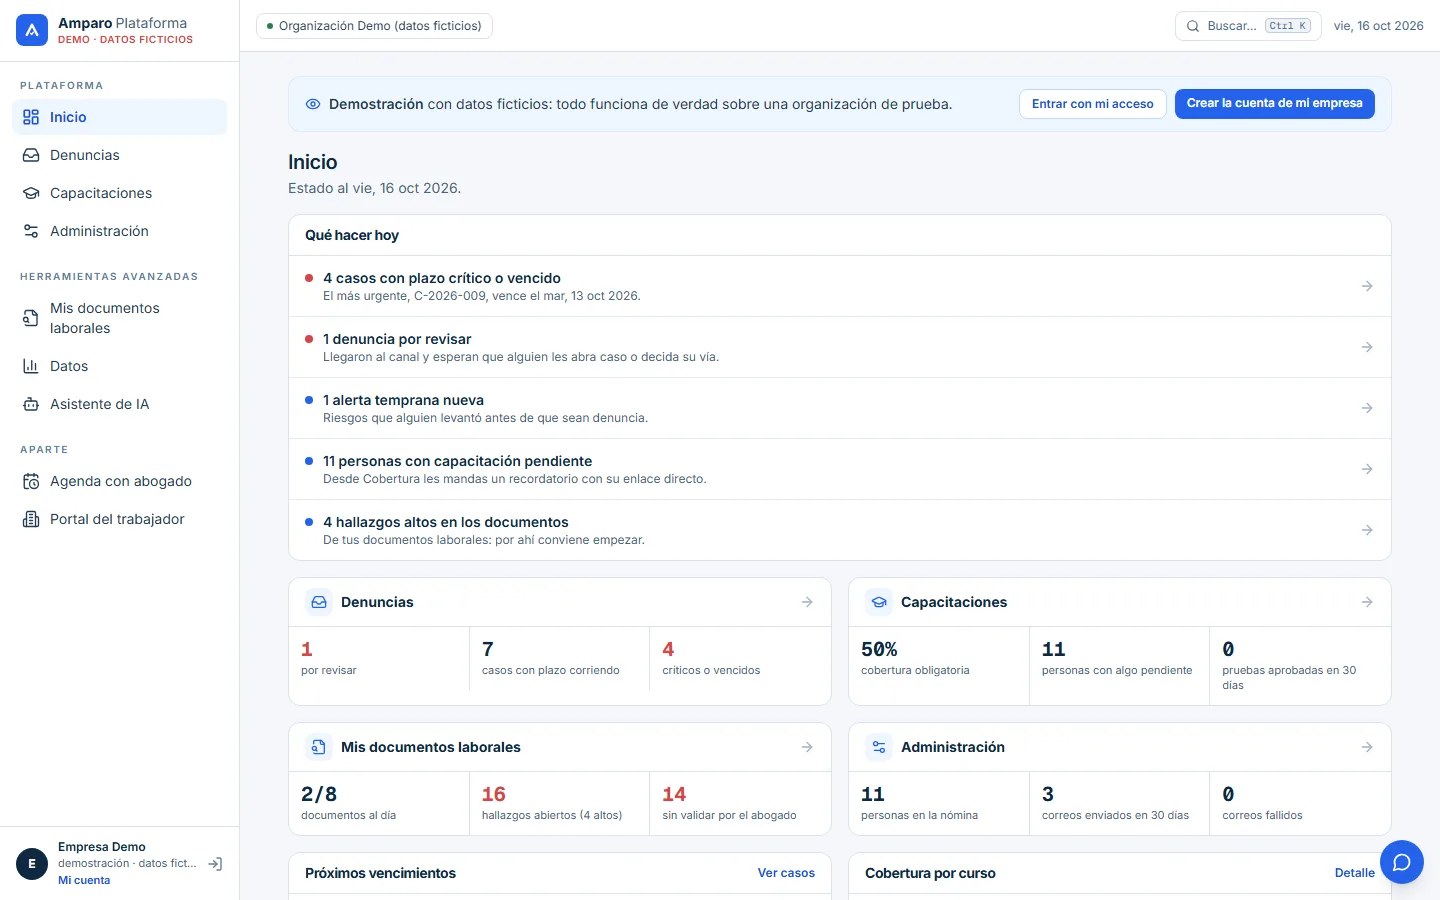Click the arrow for 1 alerta temprana nueva

pos(1367,408)
